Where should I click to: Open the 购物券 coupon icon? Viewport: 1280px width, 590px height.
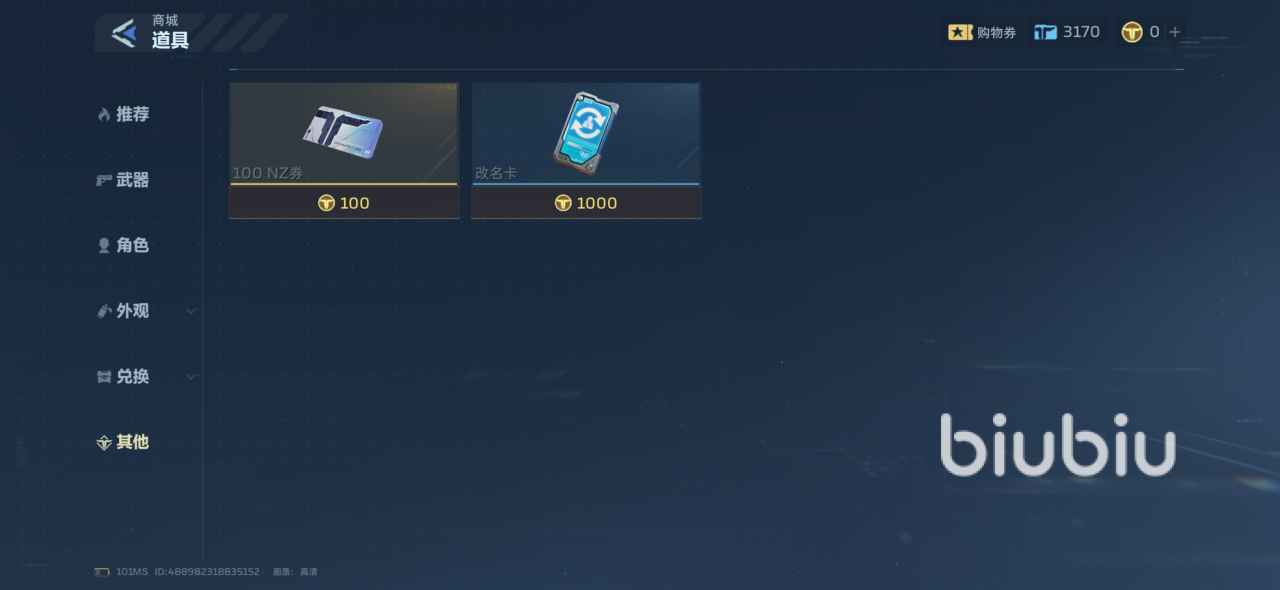960,33
